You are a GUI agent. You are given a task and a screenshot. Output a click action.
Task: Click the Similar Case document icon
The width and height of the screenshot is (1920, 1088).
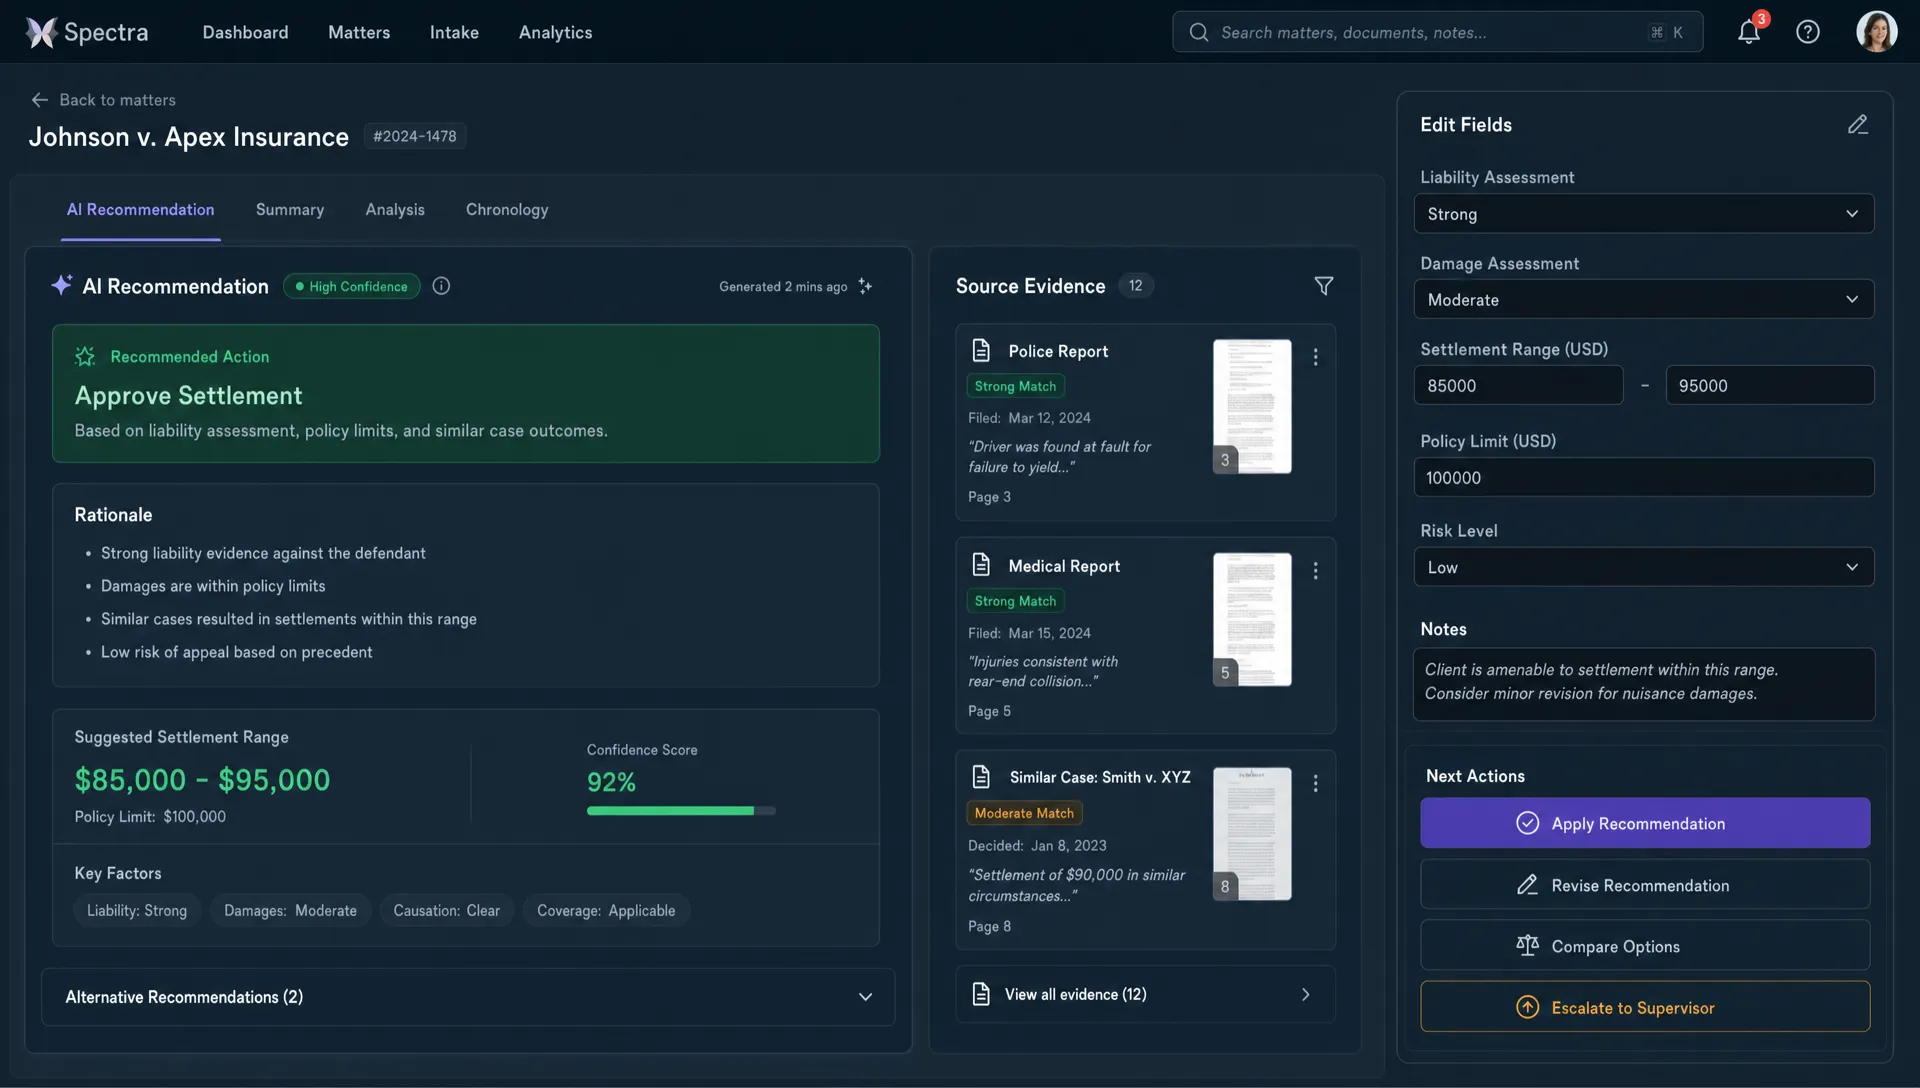[981, 777]
